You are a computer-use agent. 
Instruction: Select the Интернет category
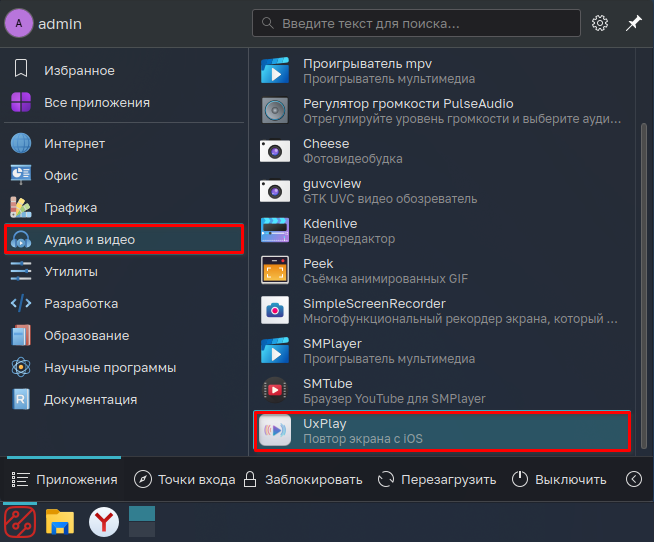click(74, 143)
